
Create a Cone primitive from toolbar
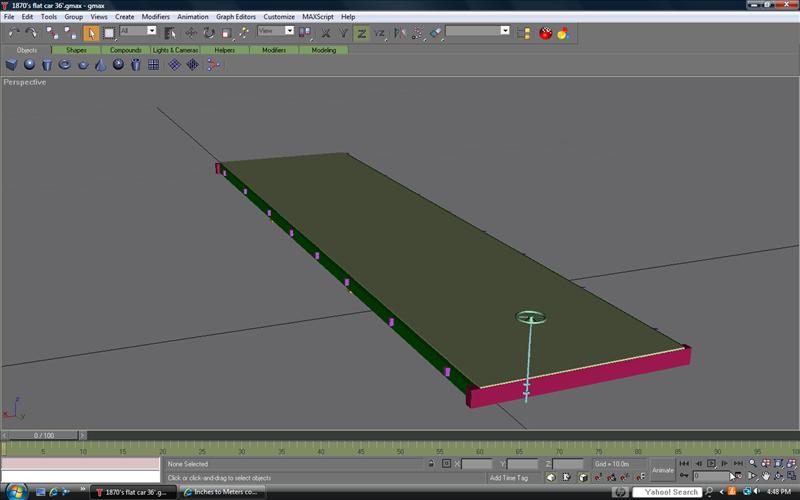(x=100, y=65)
